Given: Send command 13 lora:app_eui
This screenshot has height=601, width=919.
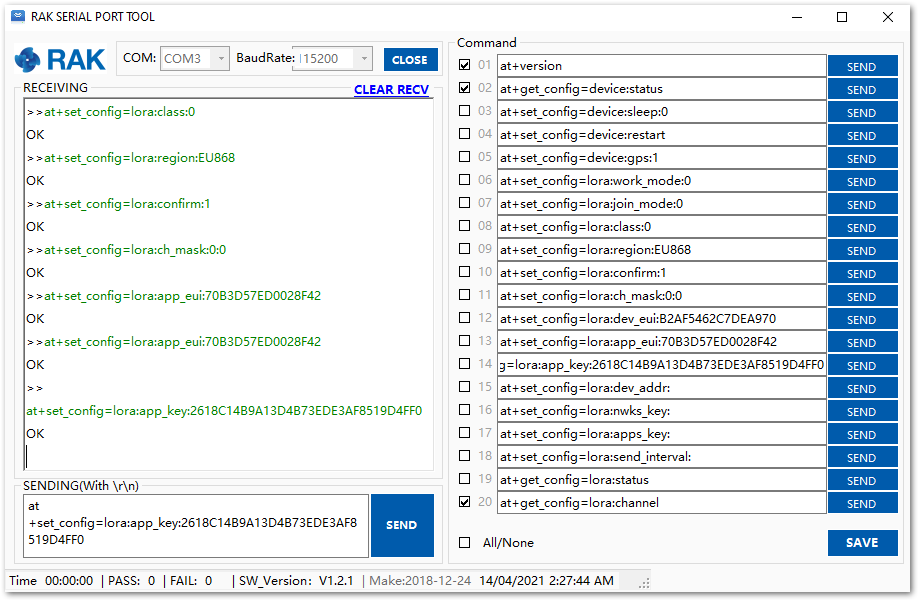Looking at the screenshot, I should tap(862, 342).
